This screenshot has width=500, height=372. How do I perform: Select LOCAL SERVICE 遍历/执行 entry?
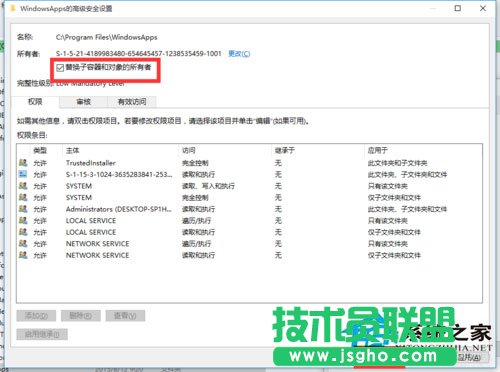coord(249,221)
